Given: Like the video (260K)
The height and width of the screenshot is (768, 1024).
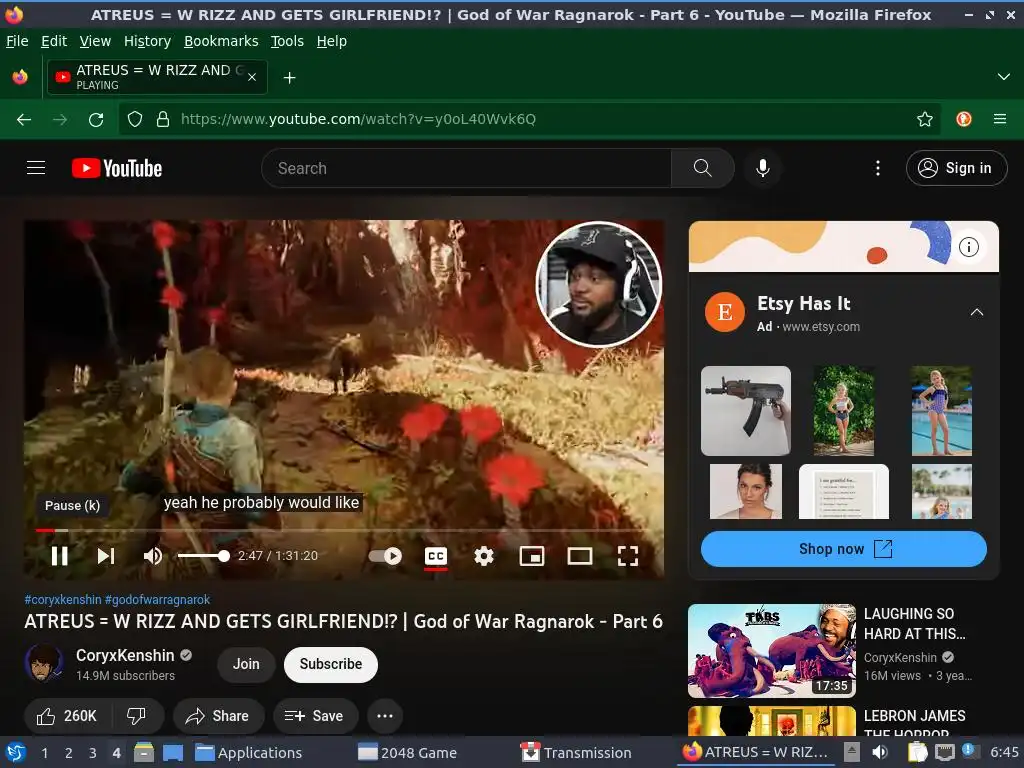Looking at the screenshot, I should tap(67, 716).
